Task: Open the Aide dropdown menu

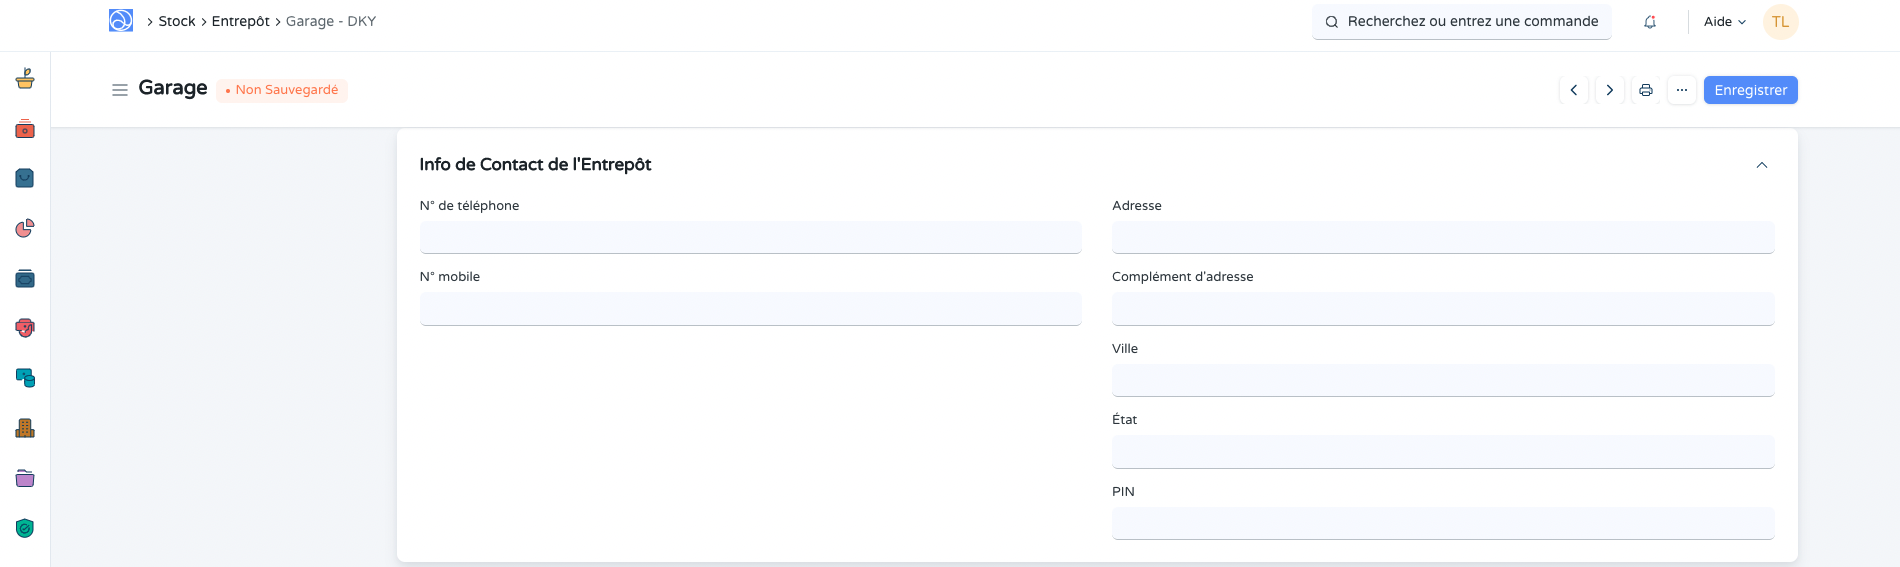Action: point(1724,22)
